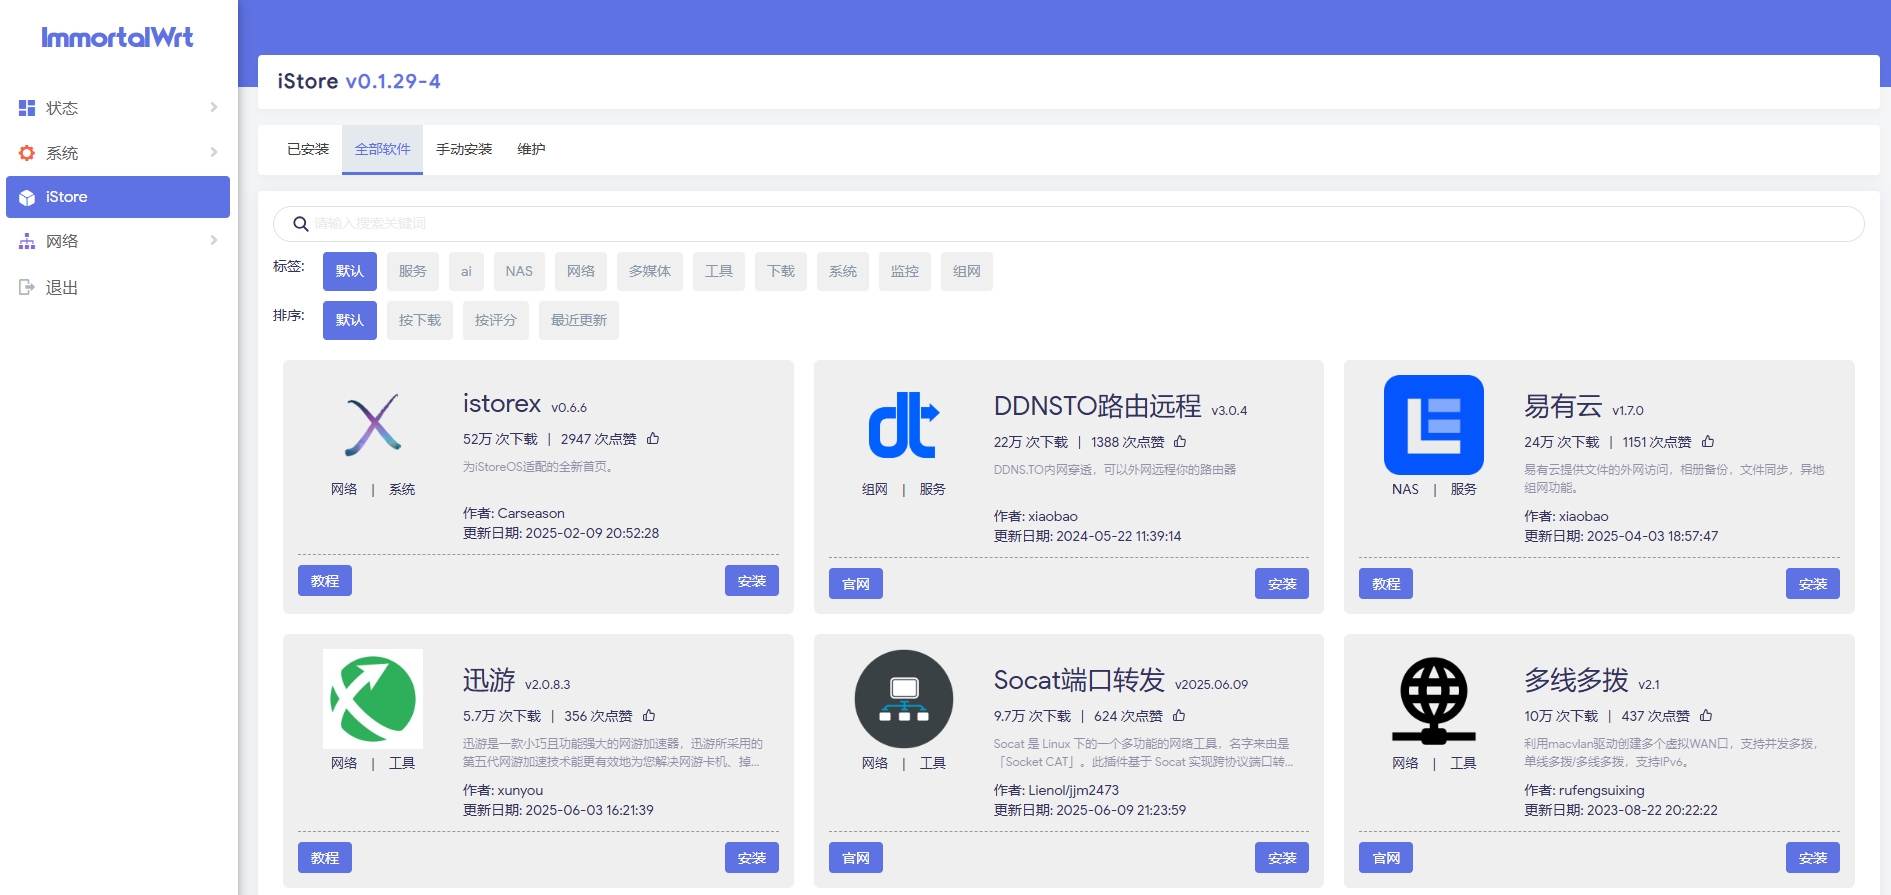
Task: Install the 迅游 app
Action: tap(752, 858)
